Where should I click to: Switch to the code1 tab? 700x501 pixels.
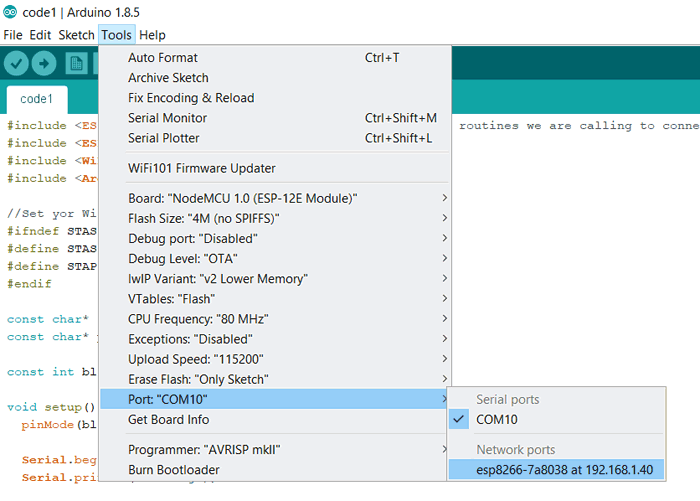coord(37,99)
